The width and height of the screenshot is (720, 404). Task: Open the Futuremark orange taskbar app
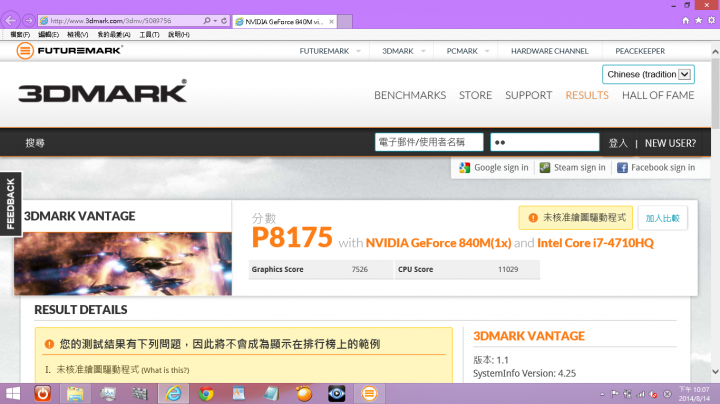pos(369,393)
